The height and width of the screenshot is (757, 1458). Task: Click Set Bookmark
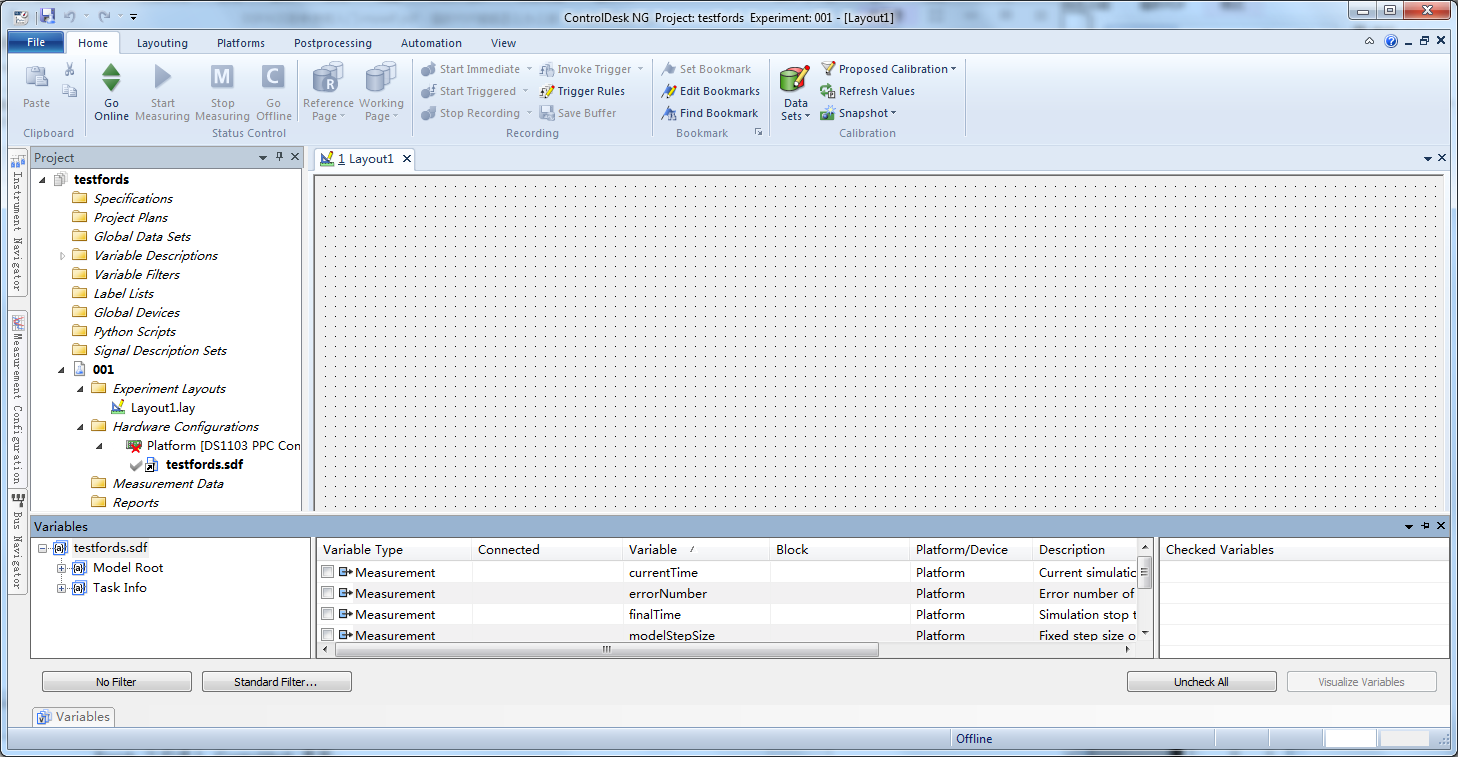click(x=706, y=69)
